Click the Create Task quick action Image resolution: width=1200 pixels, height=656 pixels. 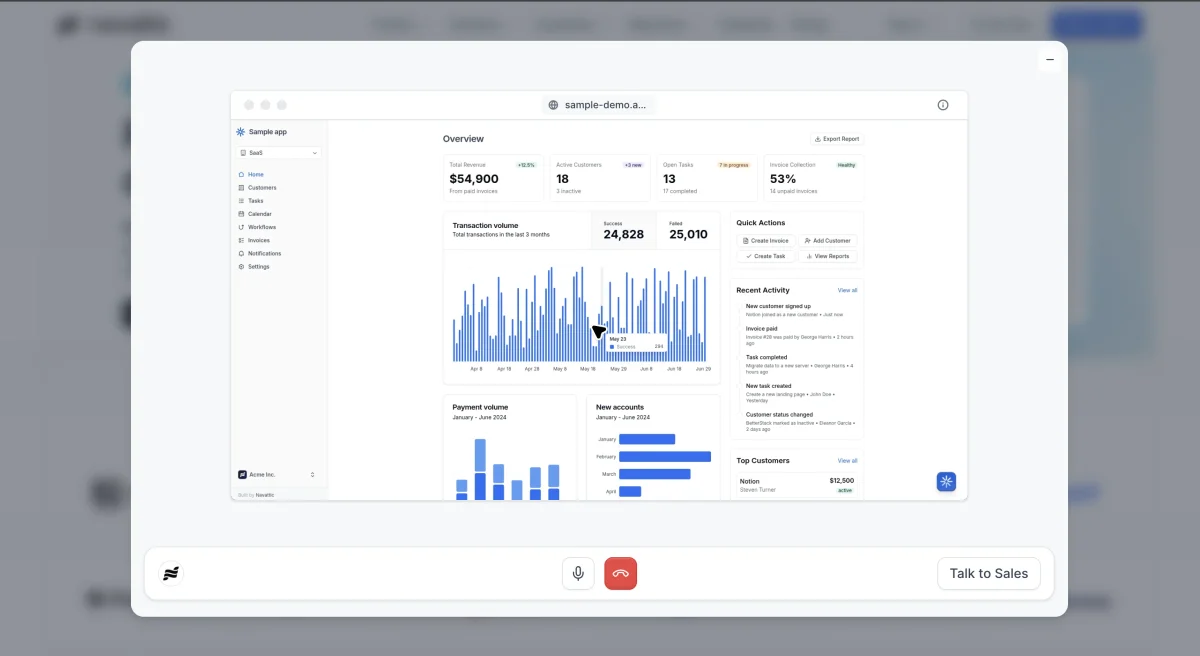765,256
